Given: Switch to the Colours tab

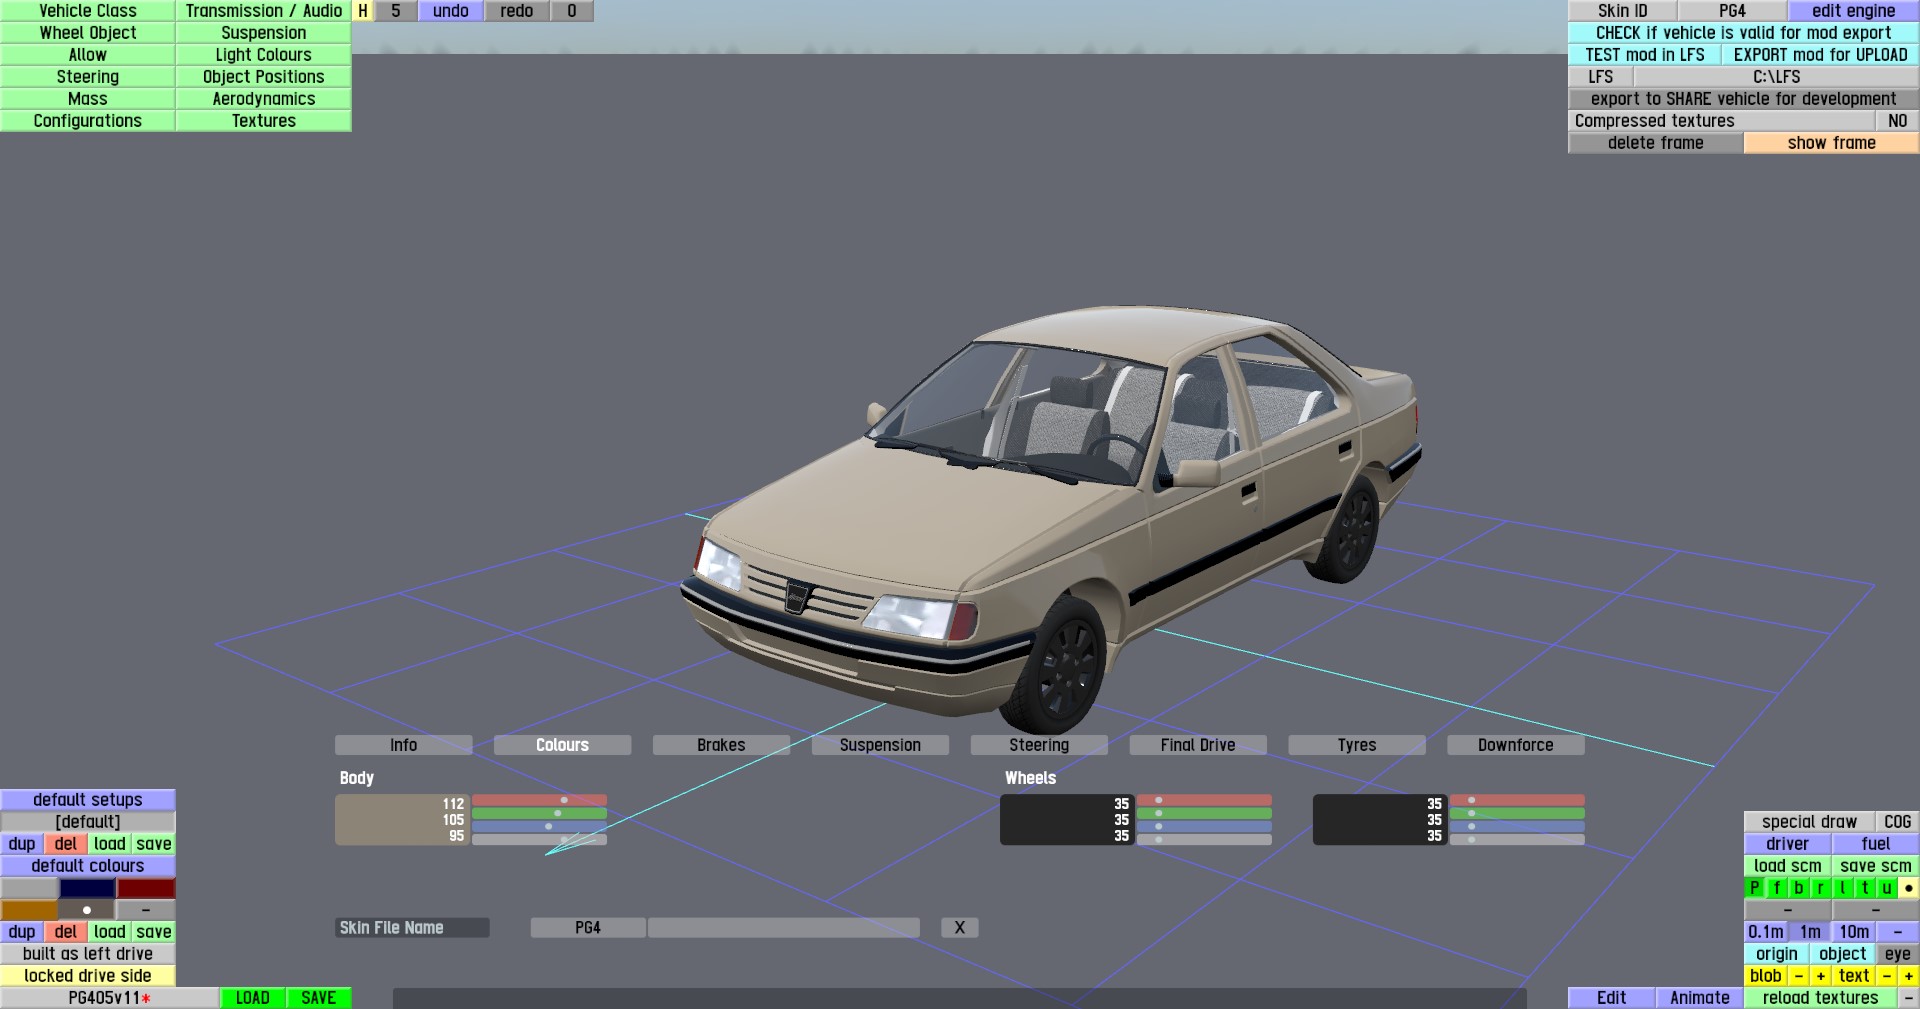Looking at the screenshot, I should pyautogui.click(x=562, y=745).
